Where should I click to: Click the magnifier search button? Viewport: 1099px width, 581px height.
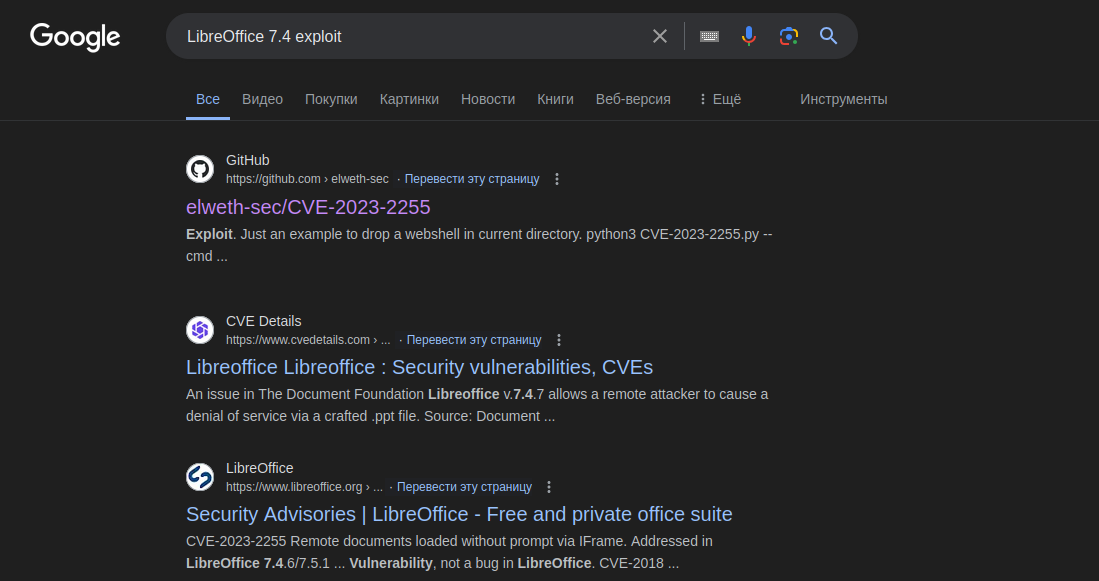coord(828,36)
